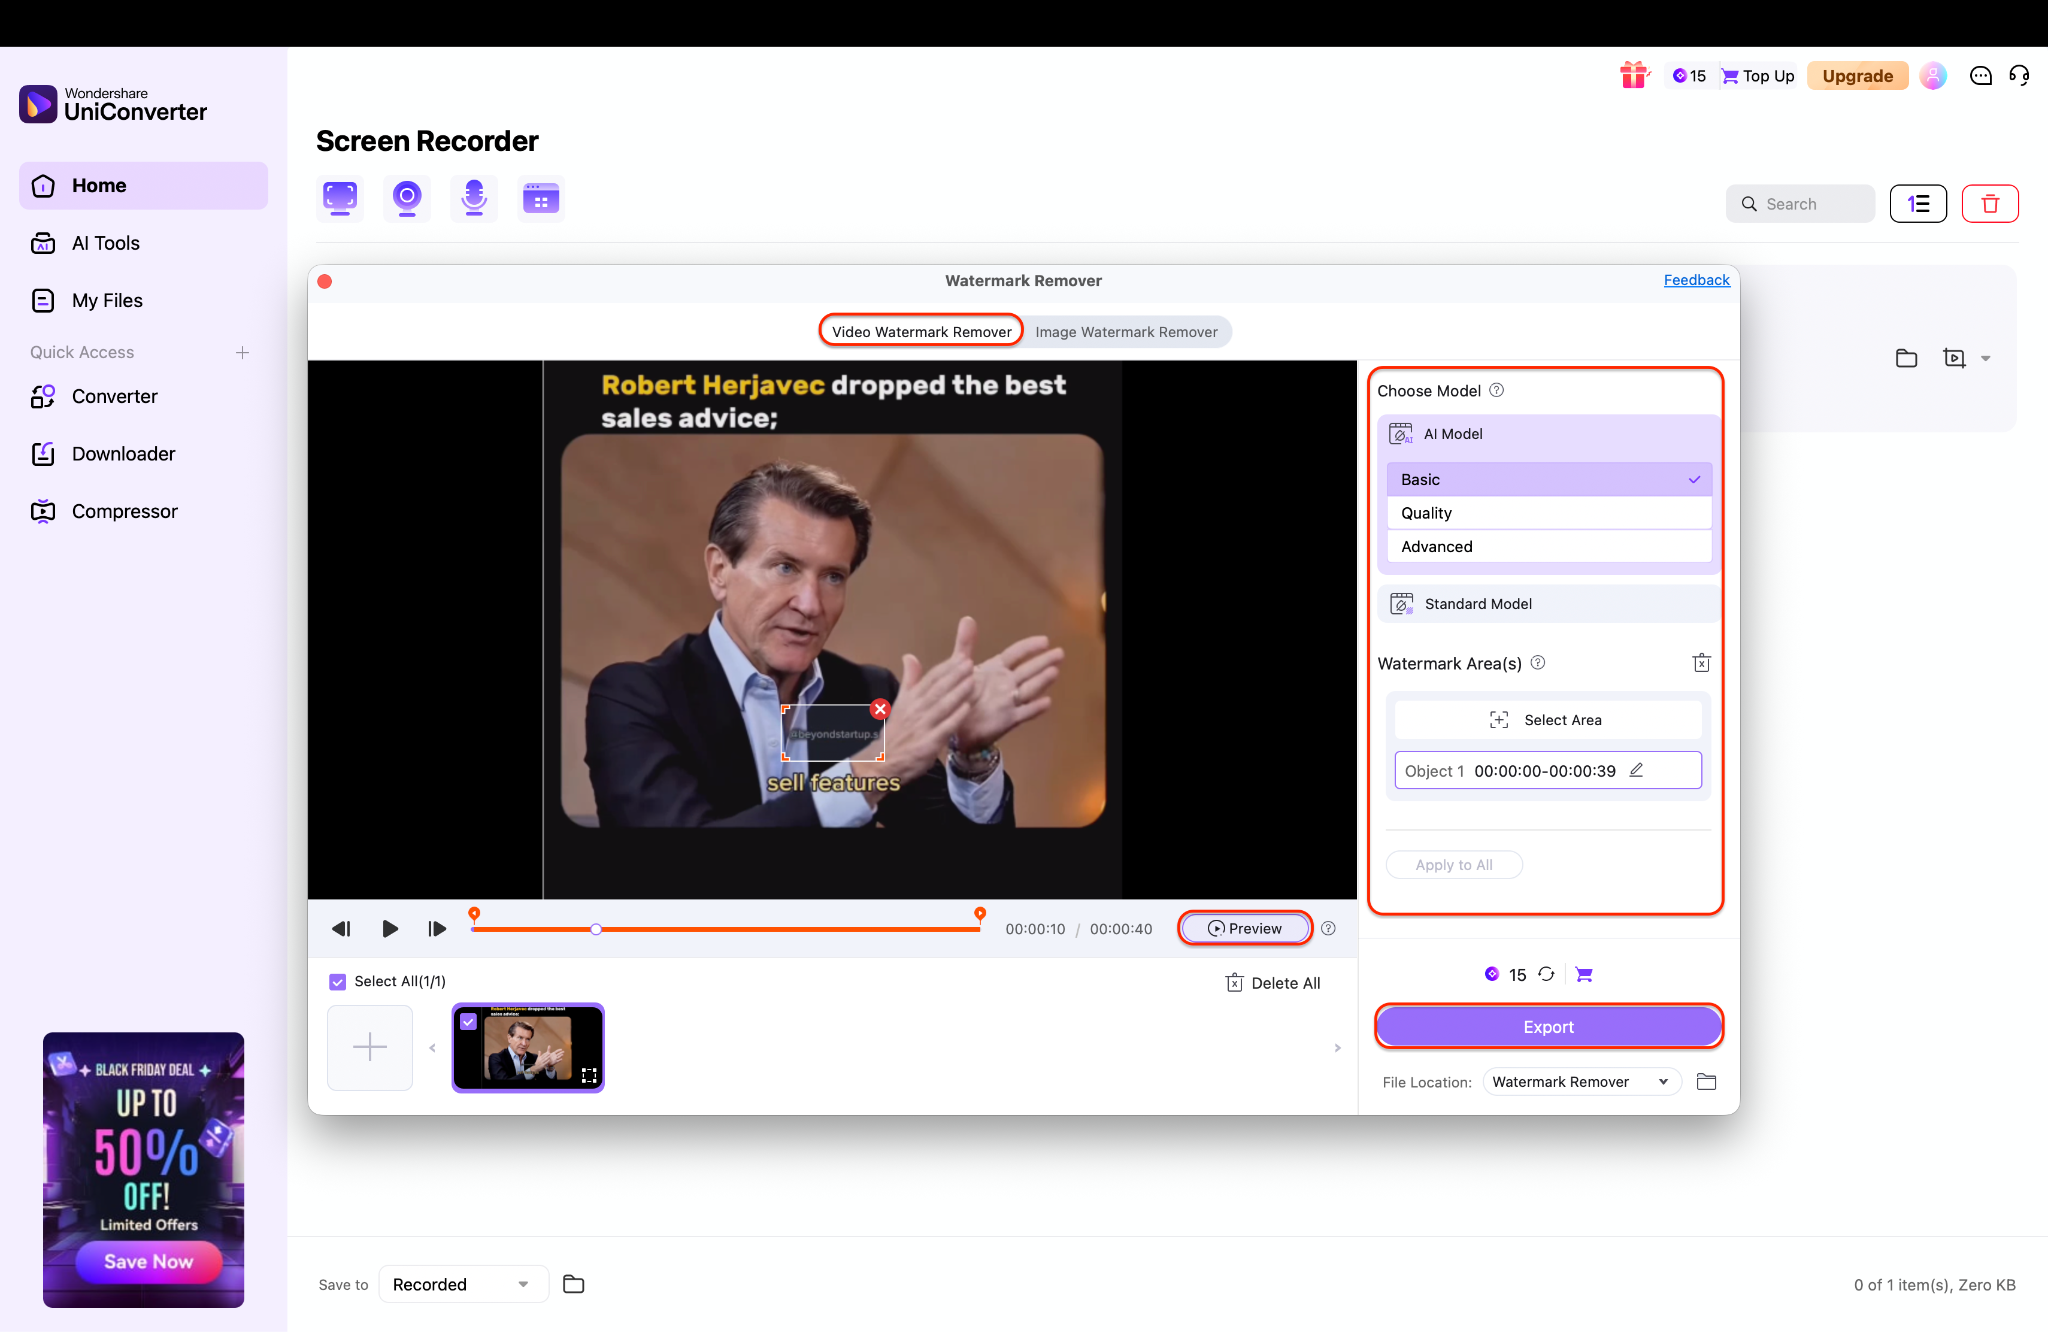Click the Export button

point(1548,1027)
